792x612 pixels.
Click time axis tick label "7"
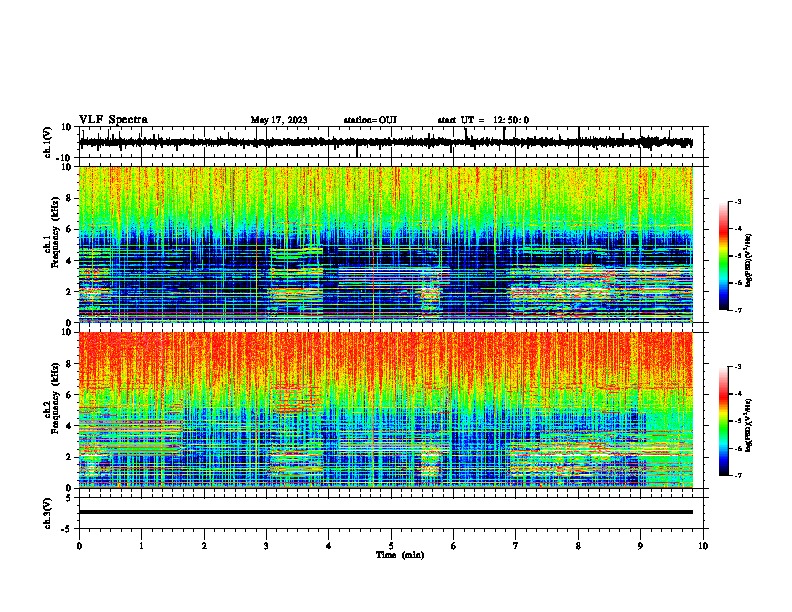click(x=516, y=546)
